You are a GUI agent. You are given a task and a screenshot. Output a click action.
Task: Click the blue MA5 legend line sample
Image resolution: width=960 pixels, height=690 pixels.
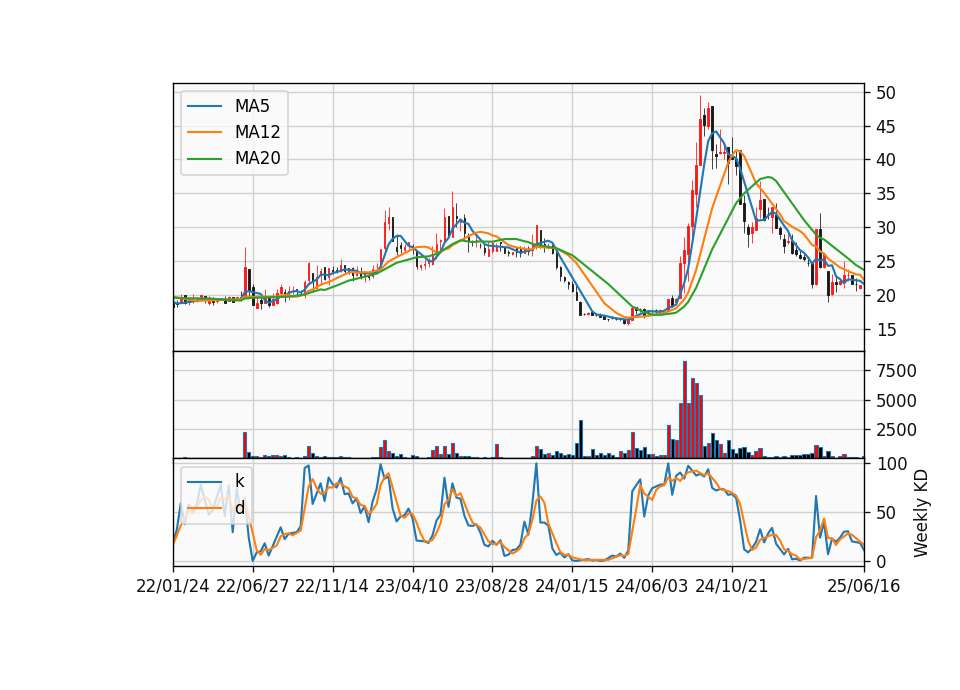(204, 106)
